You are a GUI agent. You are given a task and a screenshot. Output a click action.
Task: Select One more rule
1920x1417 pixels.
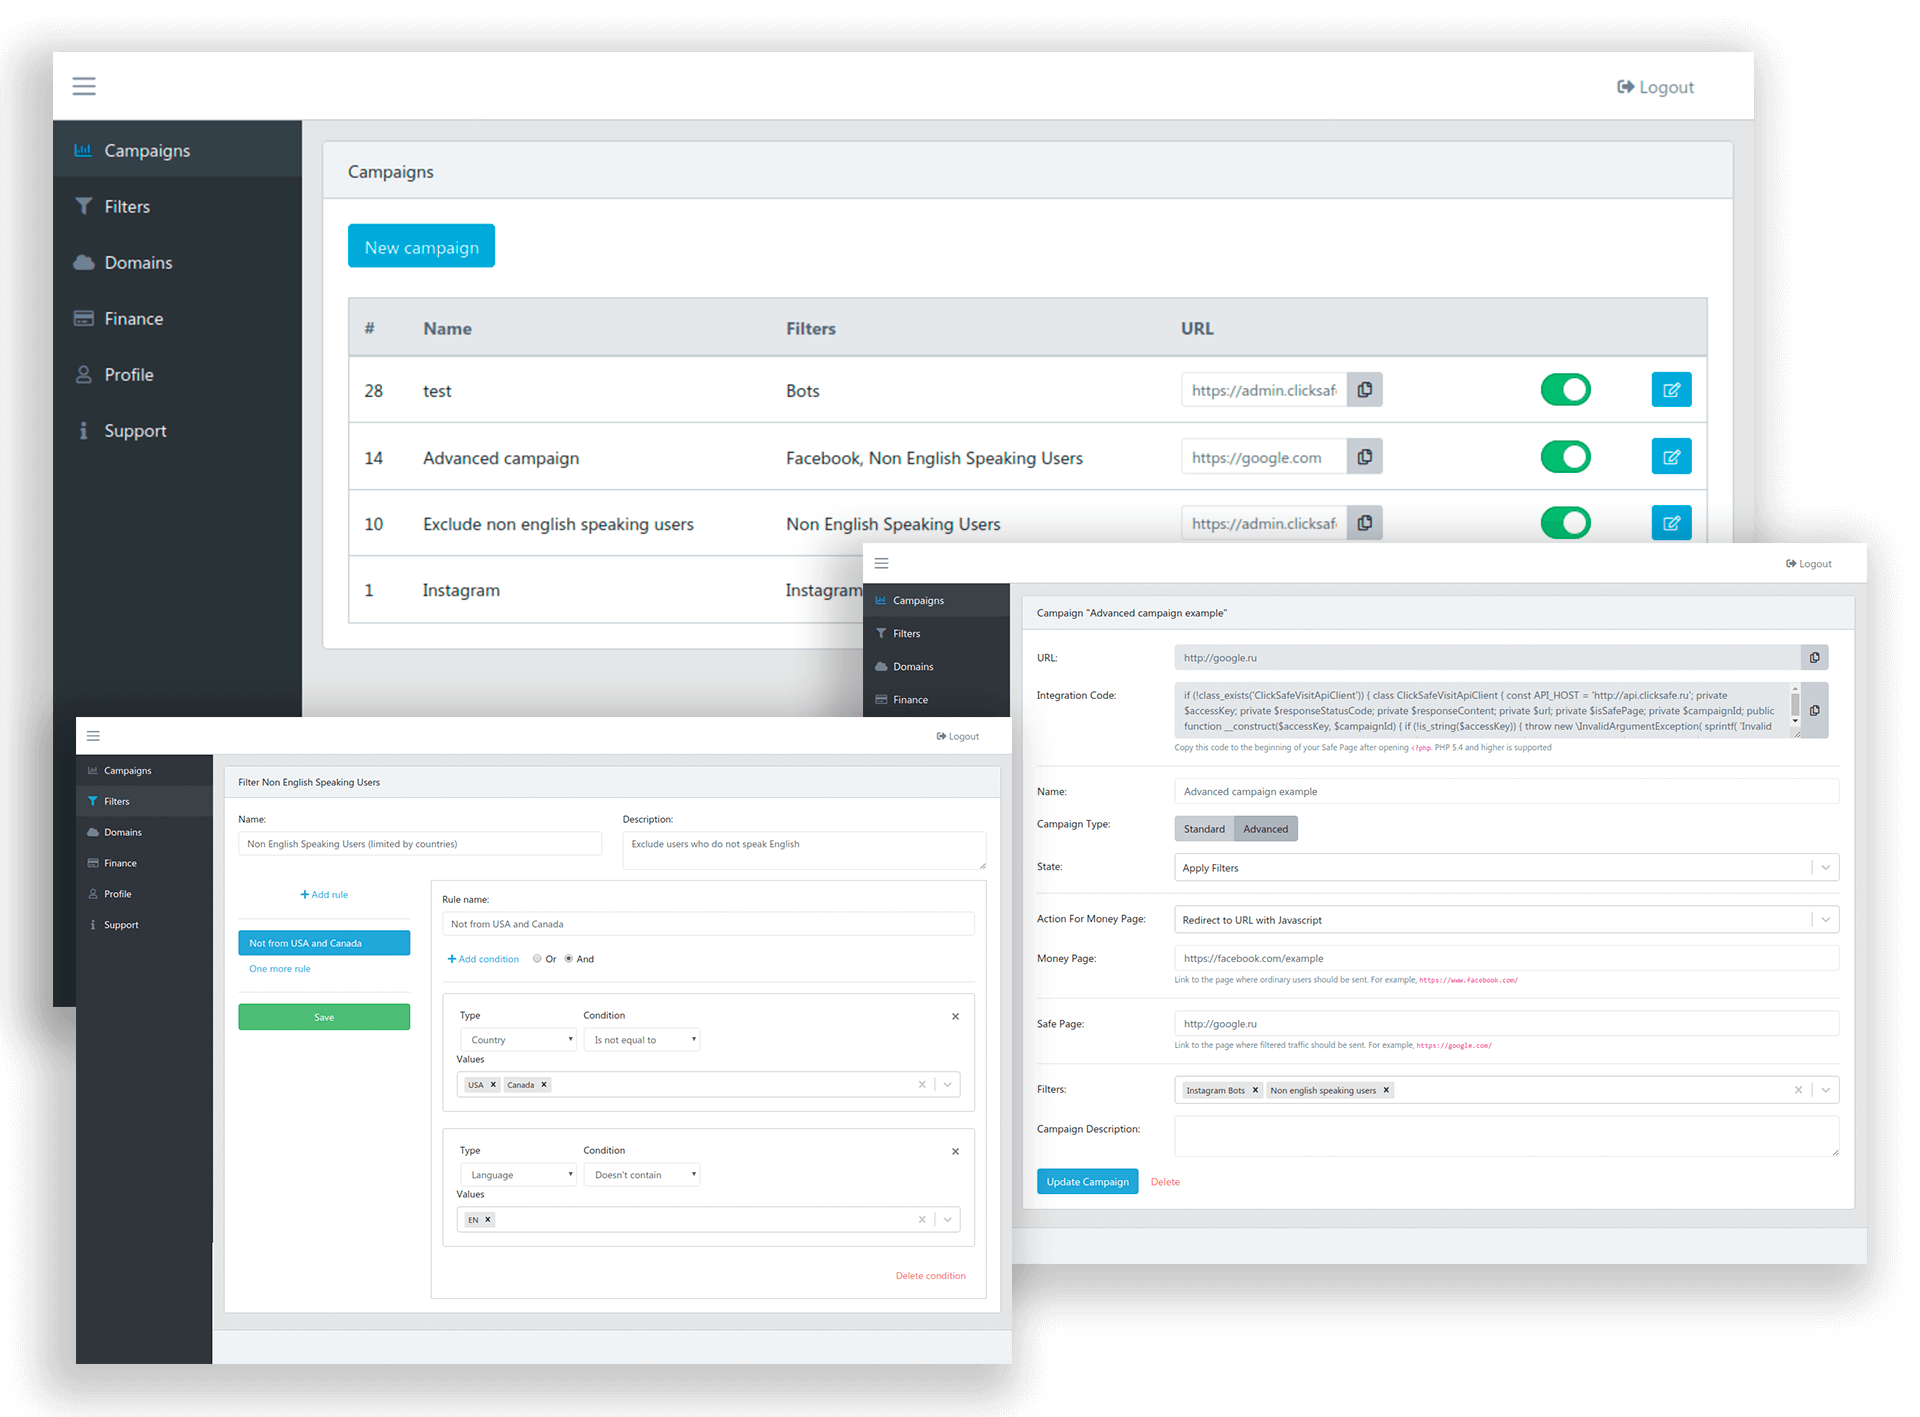click(280, 969)
